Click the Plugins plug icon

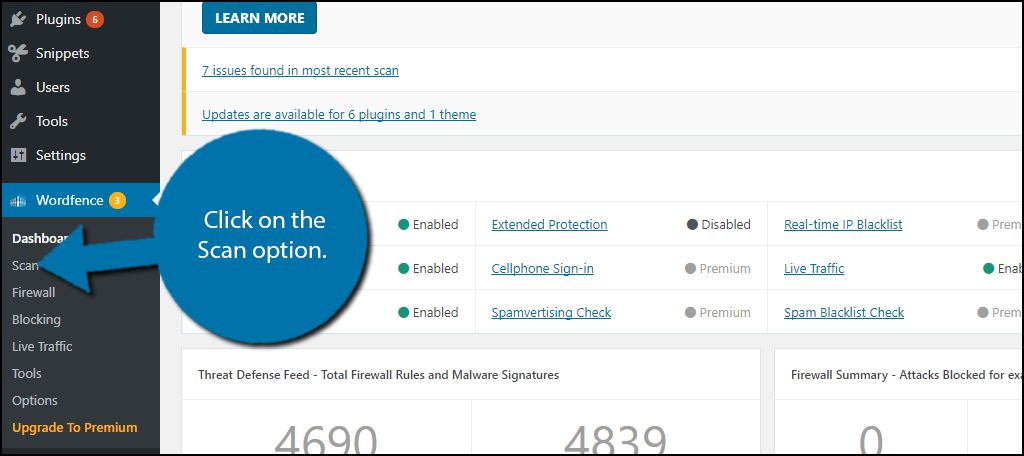18,19
